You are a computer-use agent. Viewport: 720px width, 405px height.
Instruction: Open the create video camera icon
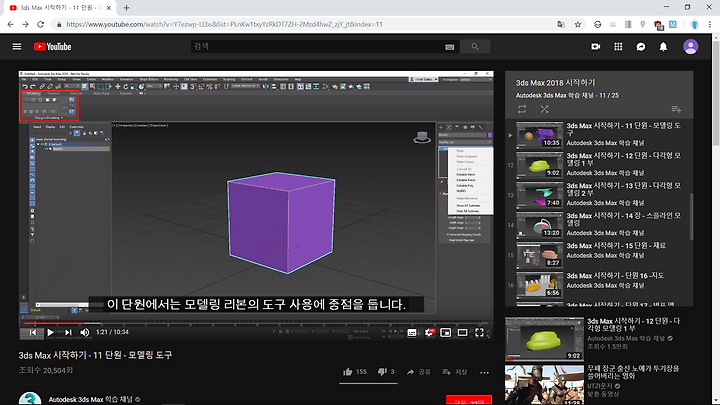(596, 46)
